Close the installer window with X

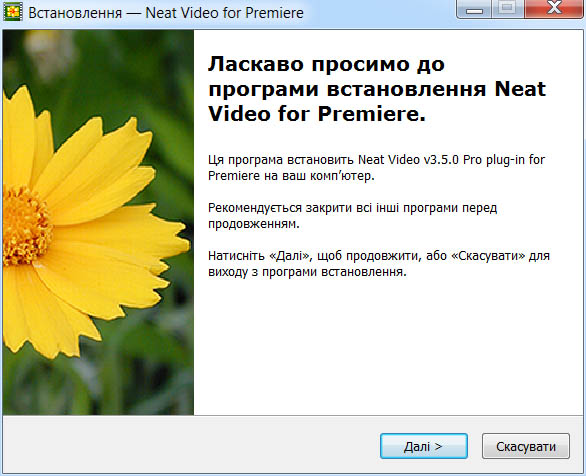[554, 9]
